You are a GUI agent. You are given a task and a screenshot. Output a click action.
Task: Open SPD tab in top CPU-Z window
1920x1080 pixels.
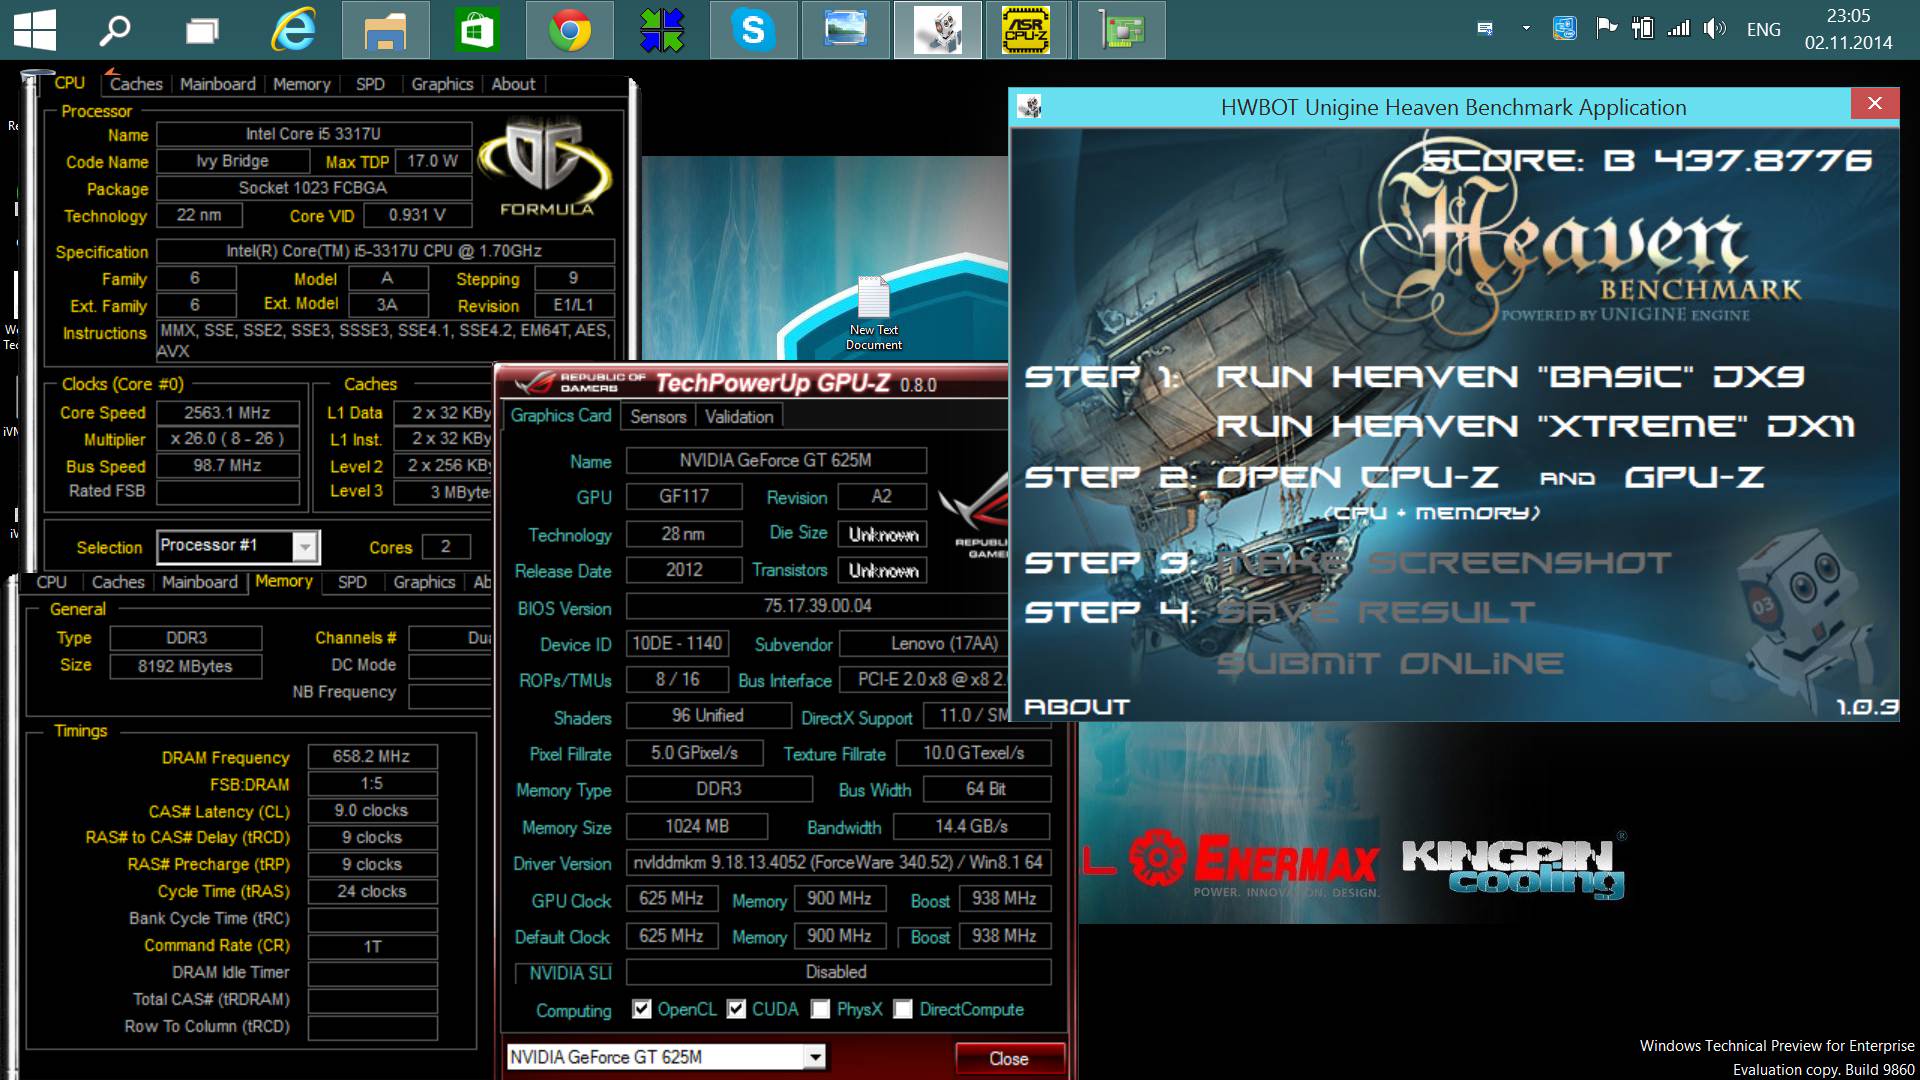(370, 84)
